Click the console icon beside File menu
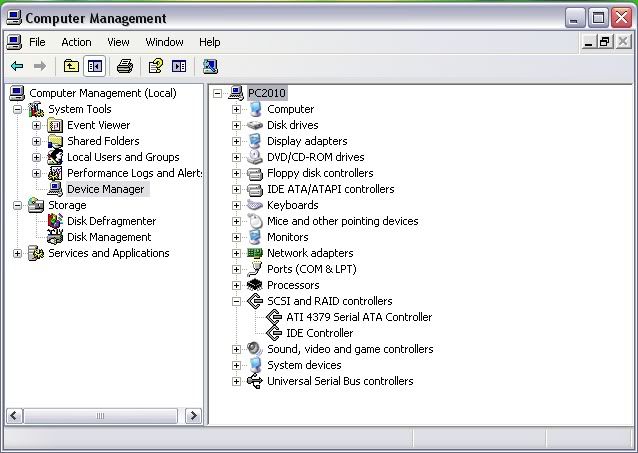This screenshot has width=638, height=453. (x=14, y=42)
